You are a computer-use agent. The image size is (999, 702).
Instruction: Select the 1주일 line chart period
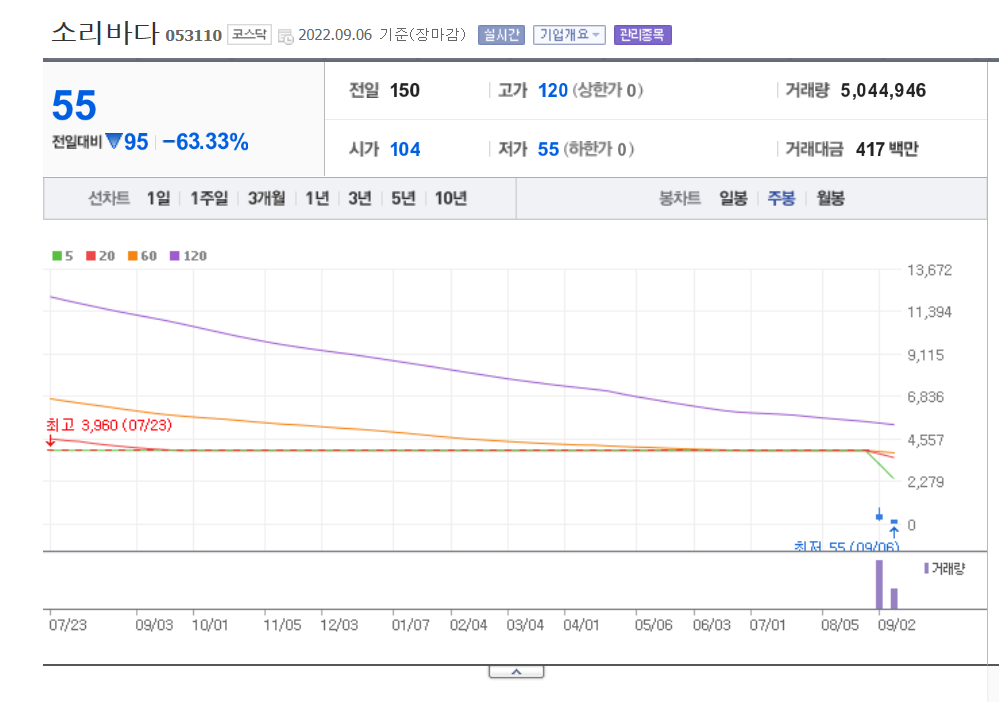click(209, 198)
